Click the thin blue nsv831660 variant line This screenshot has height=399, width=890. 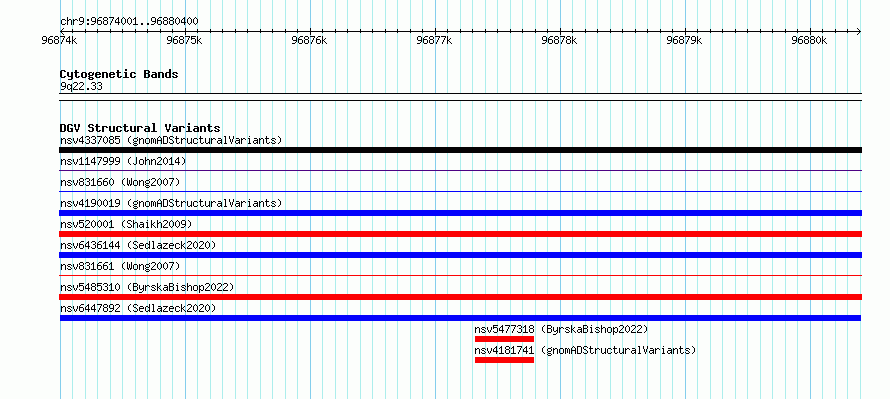pyautogui.click(x=460, y=191)
